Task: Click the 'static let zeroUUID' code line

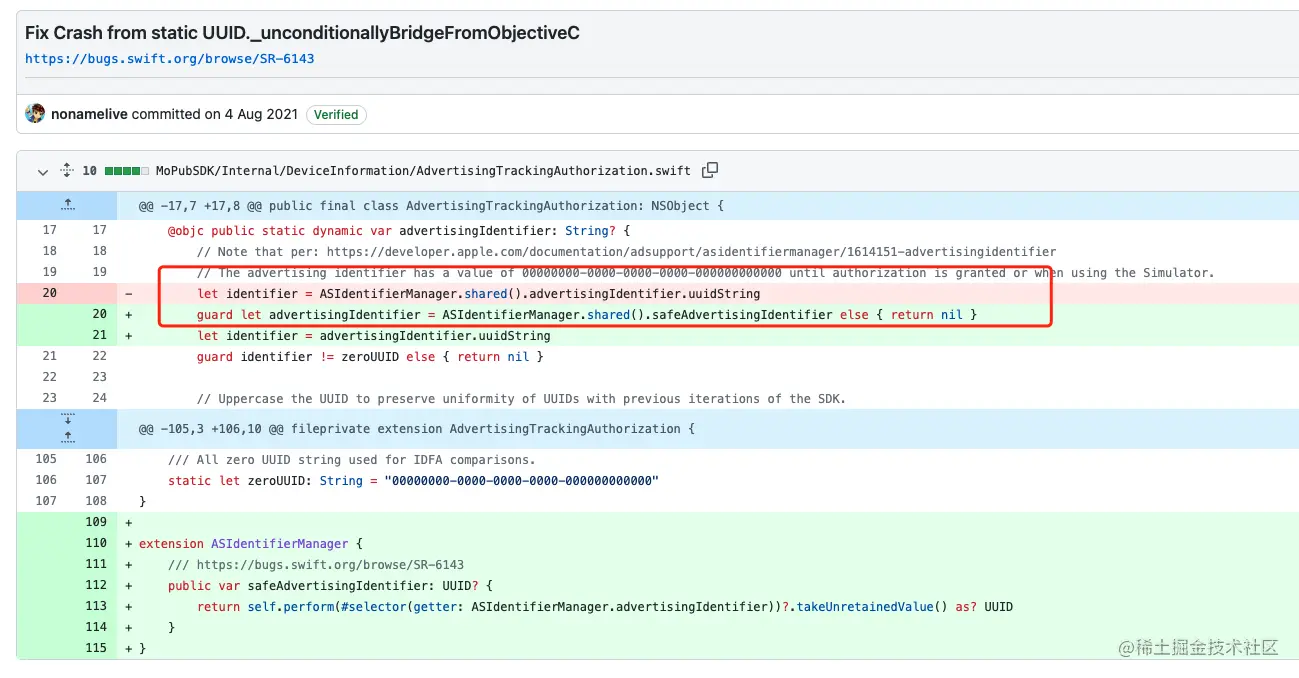Action: coord(413,480)
